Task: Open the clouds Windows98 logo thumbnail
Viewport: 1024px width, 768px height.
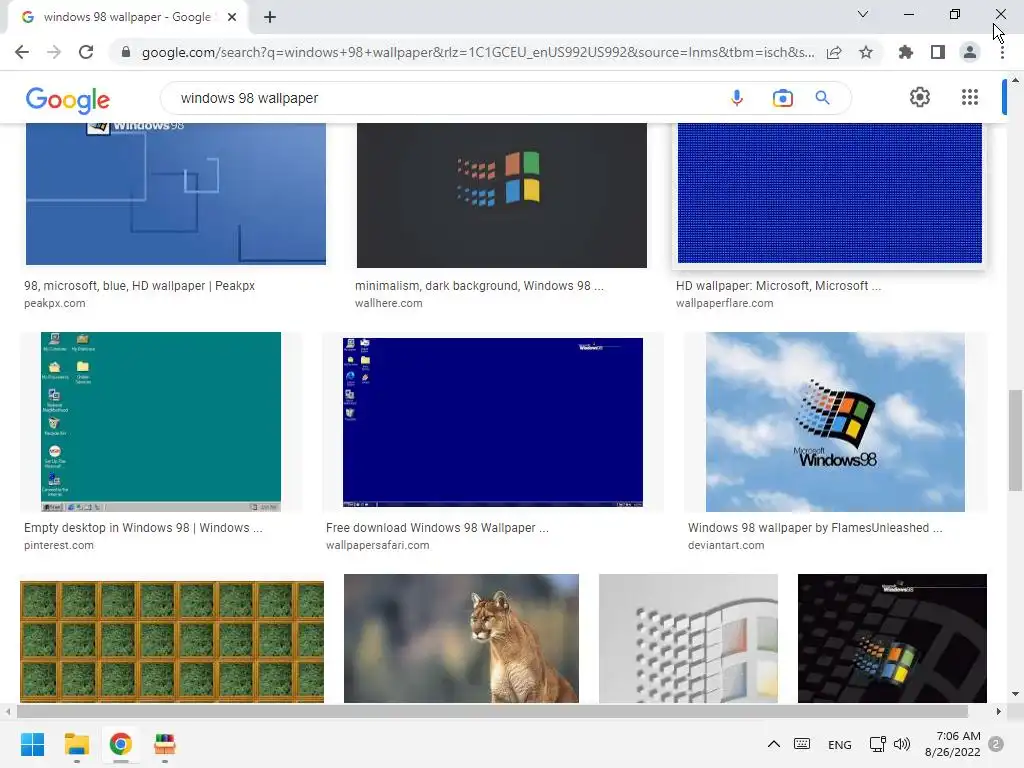Action: coord(835,422)
